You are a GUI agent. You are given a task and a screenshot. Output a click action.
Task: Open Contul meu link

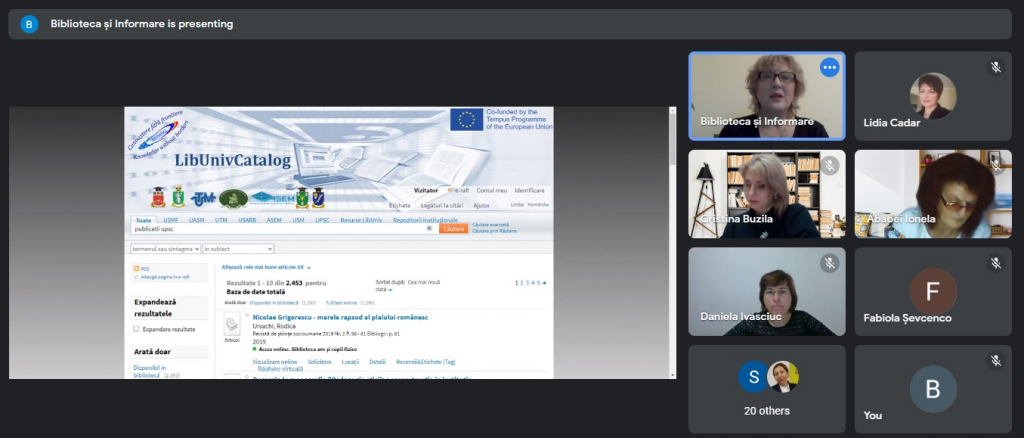(x=492, y=190)
